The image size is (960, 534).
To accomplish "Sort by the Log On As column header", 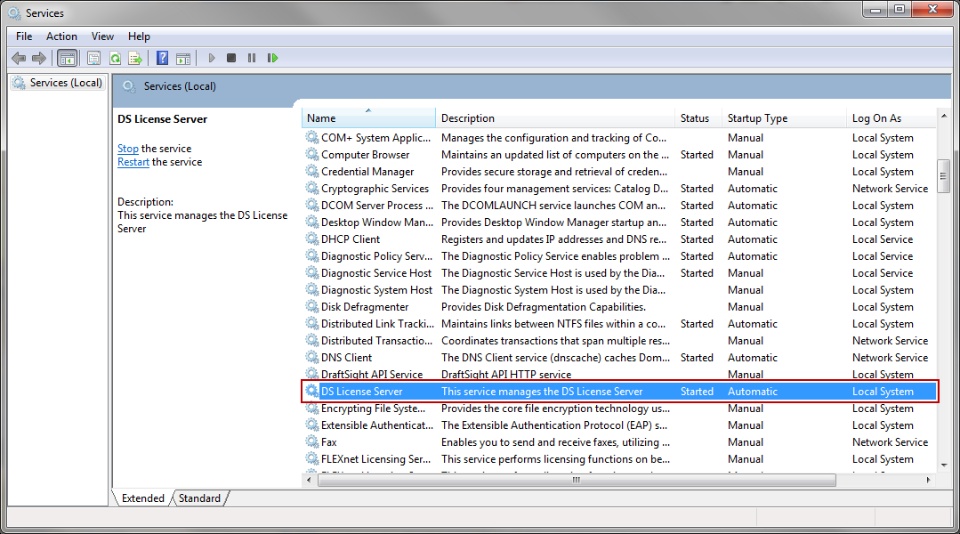I will coord(892,118).
